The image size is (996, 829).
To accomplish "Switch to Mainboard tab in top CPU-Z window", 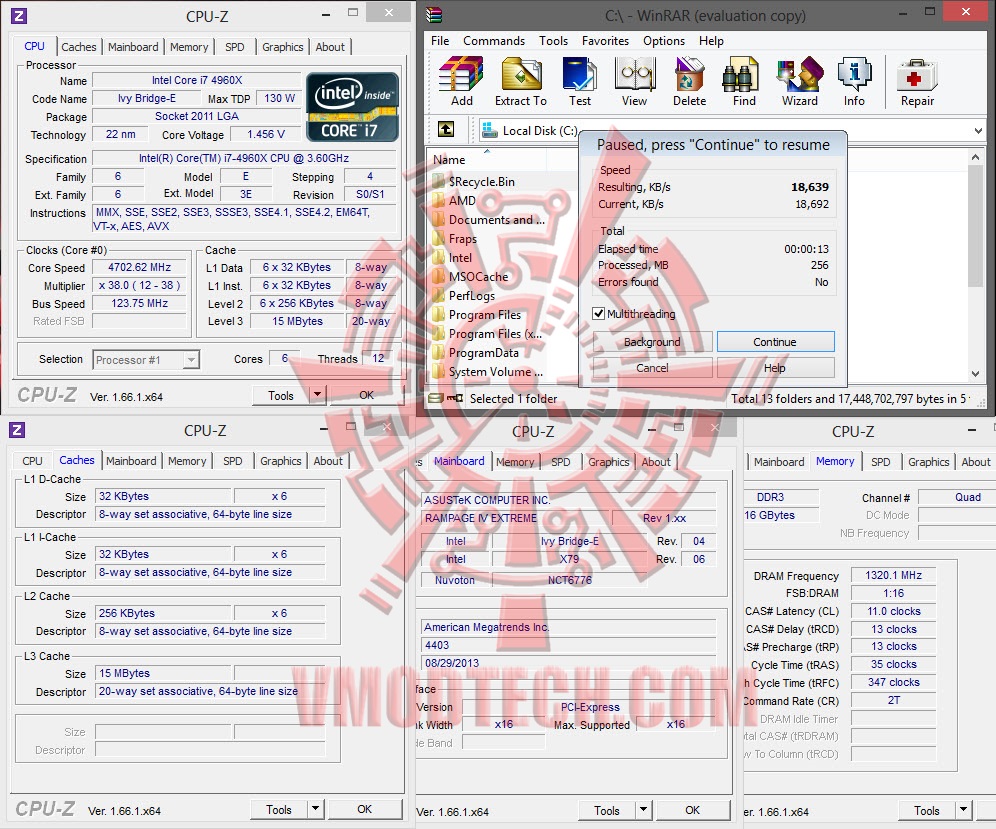I will (133, 47).
